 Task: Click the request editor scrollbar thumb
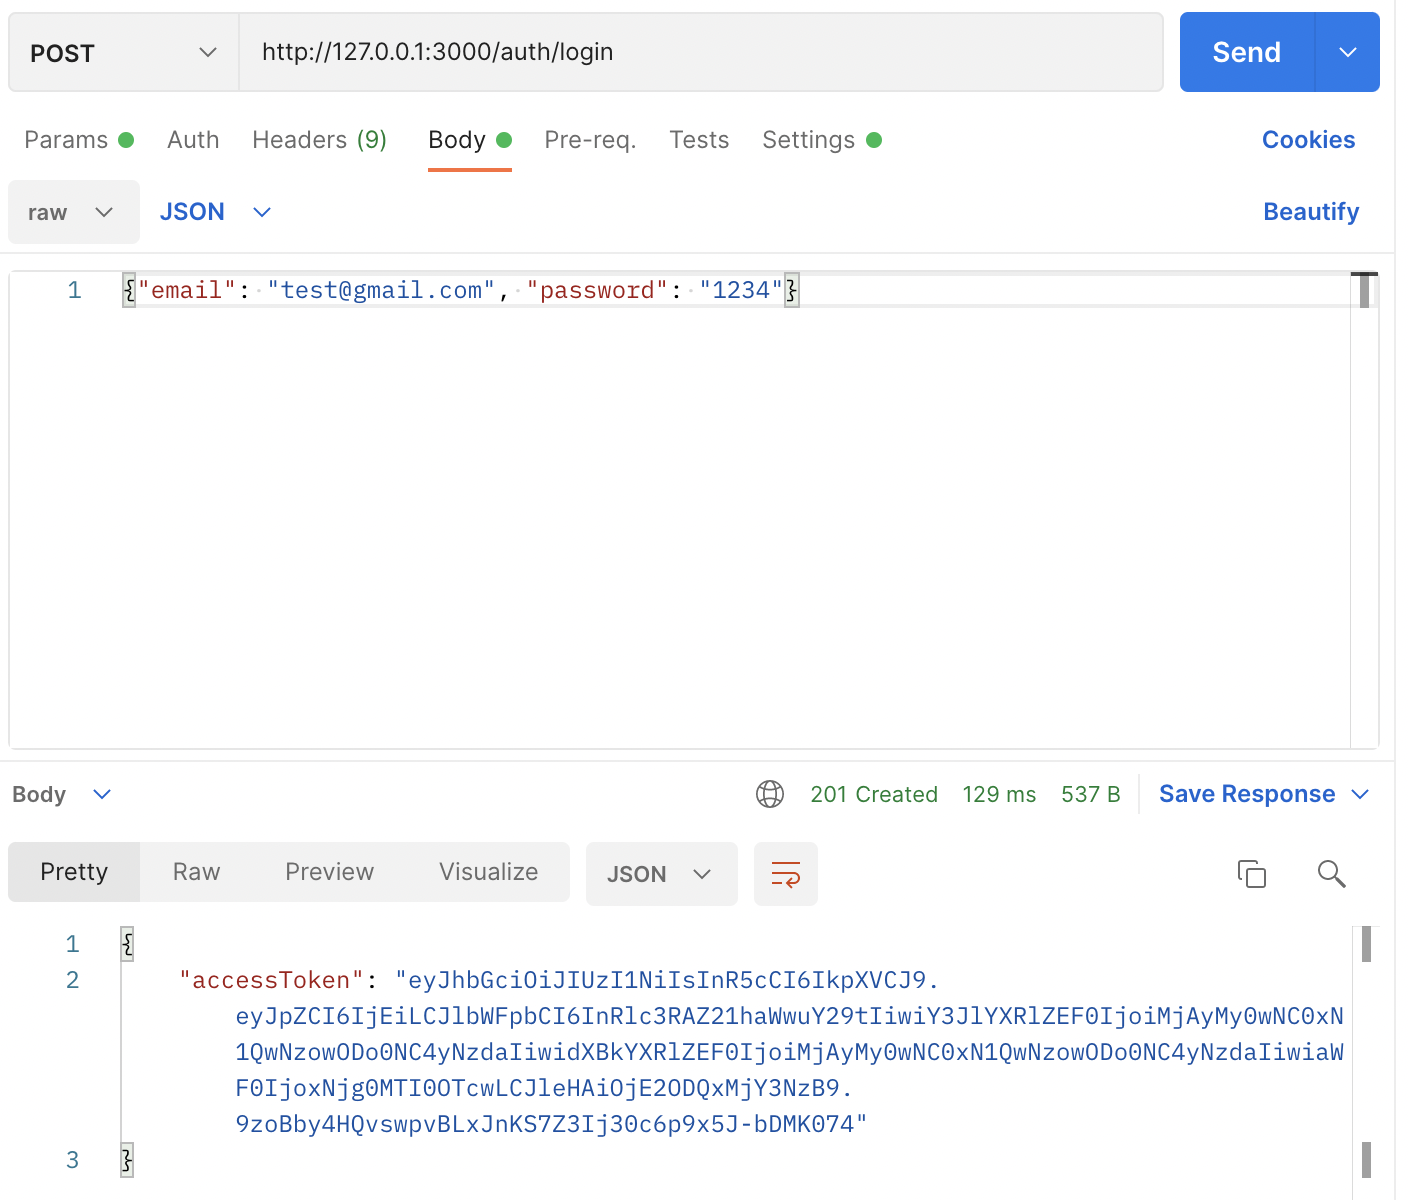[x=1364, y=290]
